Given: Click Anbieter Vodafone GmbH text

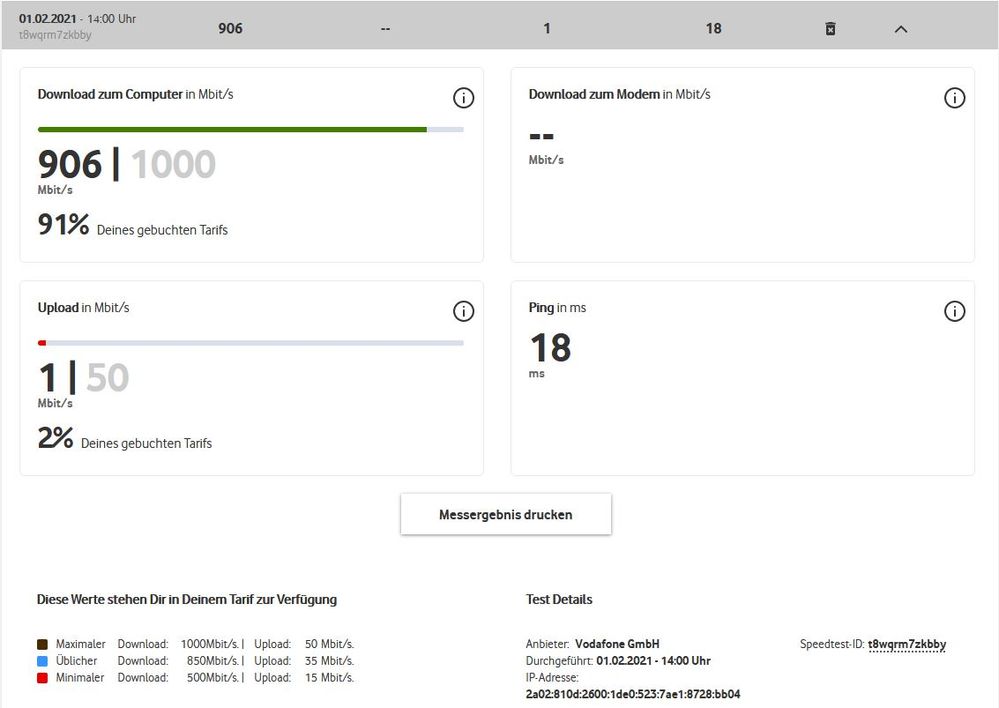Looking at the screenshot, I should click(x=593, y=644).
